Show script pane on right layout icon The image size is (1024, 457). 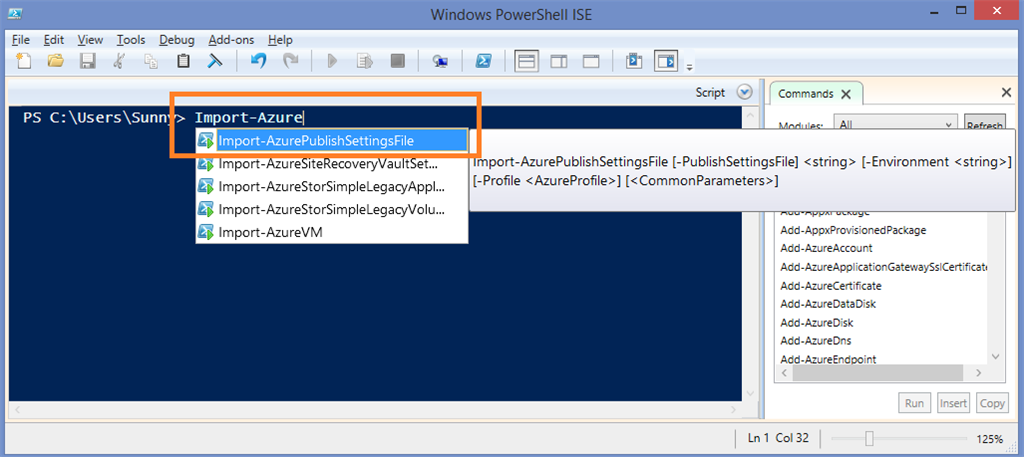click(x=559, y=61)
